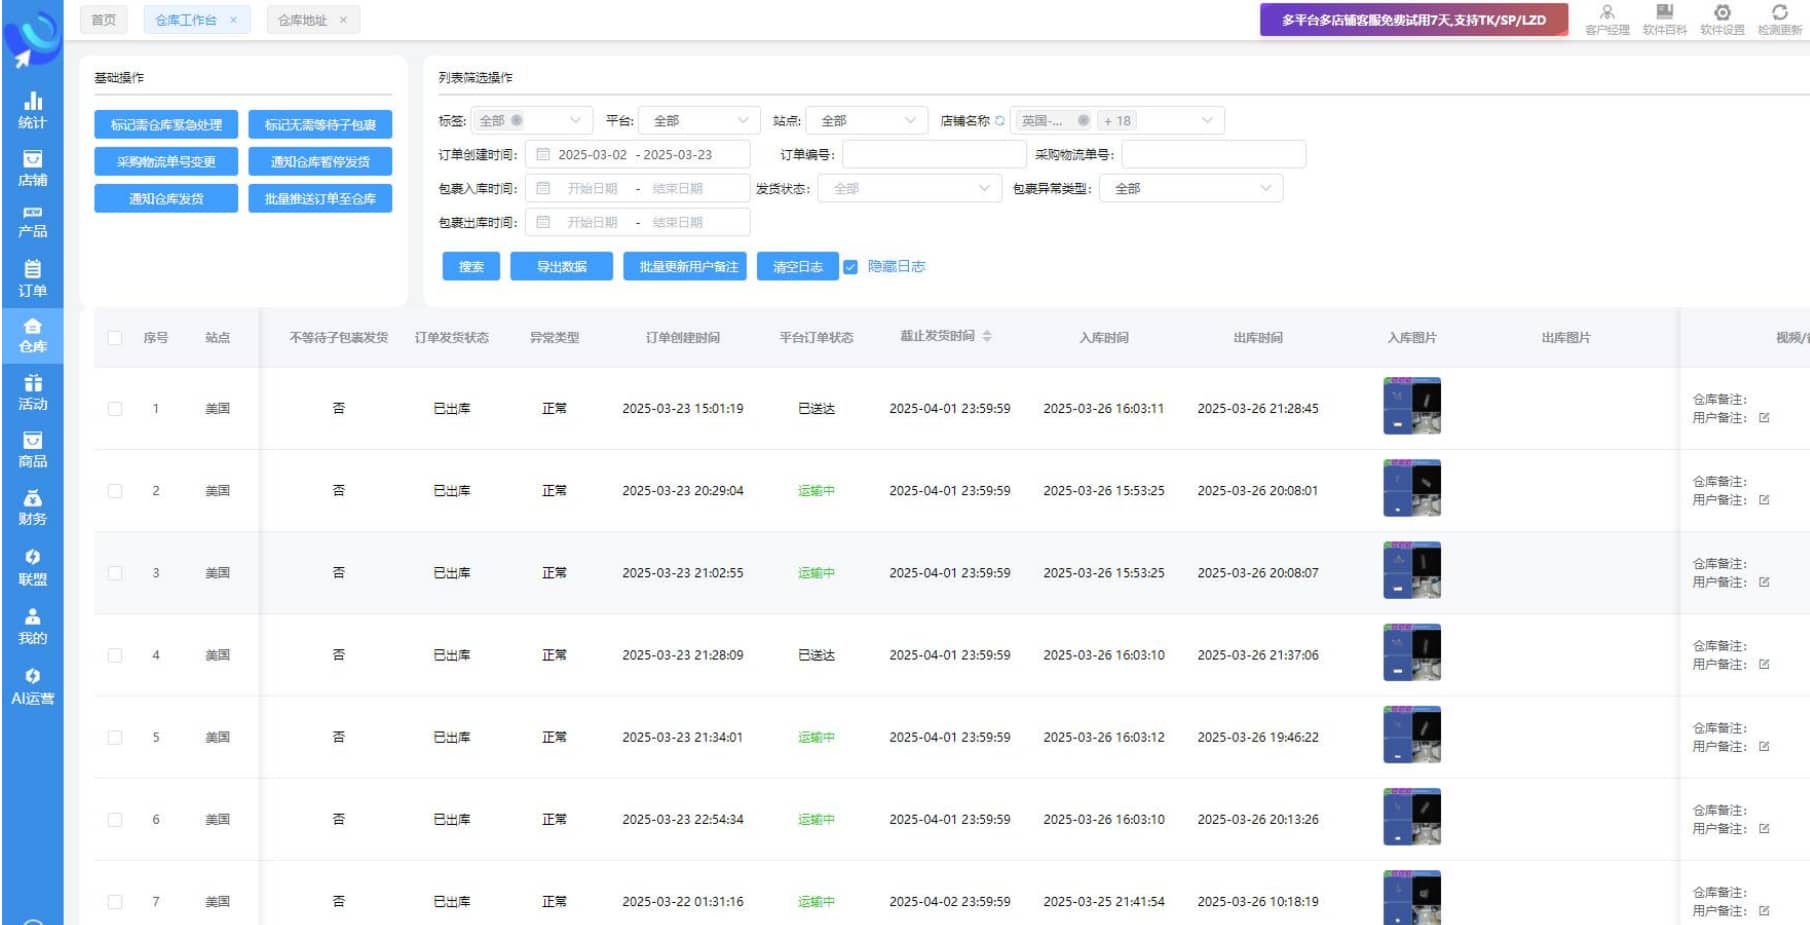Open AI运营 in the sidebar
1810x925 pixels.
(32, 686)
